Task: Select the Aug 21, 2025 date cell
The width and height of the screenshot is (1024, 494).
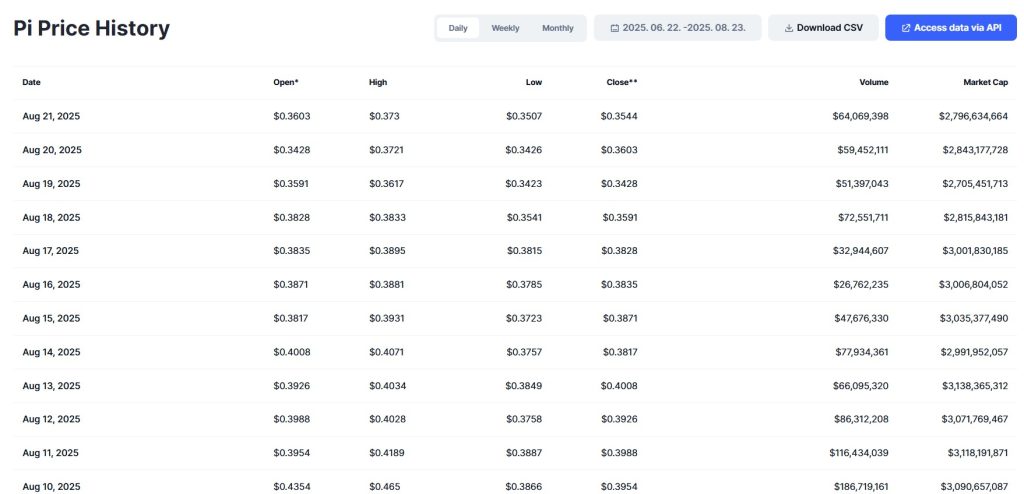Action: click(x=51, y=116)
